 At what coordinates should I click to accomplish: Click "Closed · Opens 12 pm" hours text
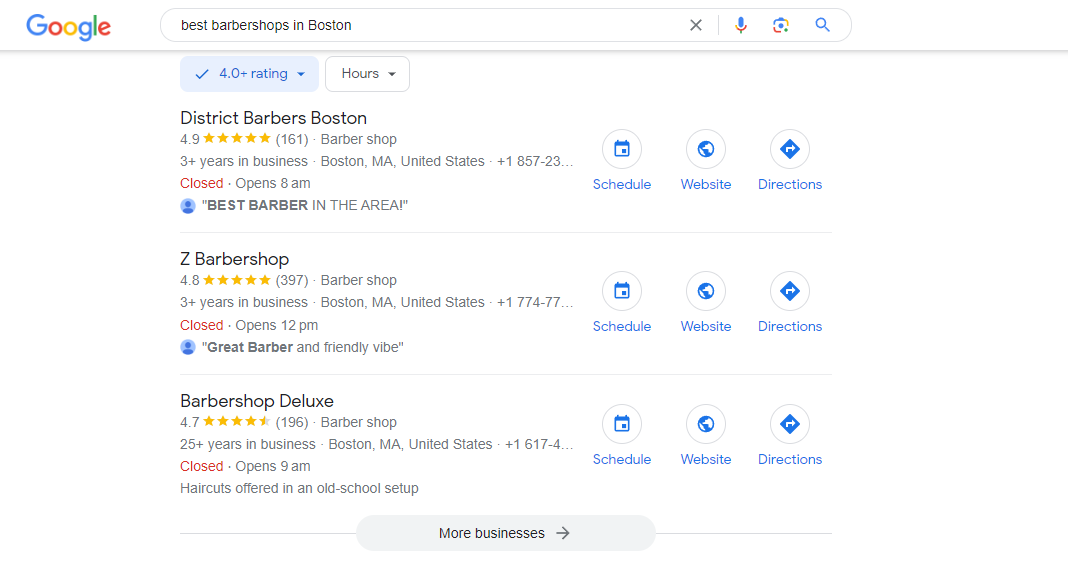point(249,325)
